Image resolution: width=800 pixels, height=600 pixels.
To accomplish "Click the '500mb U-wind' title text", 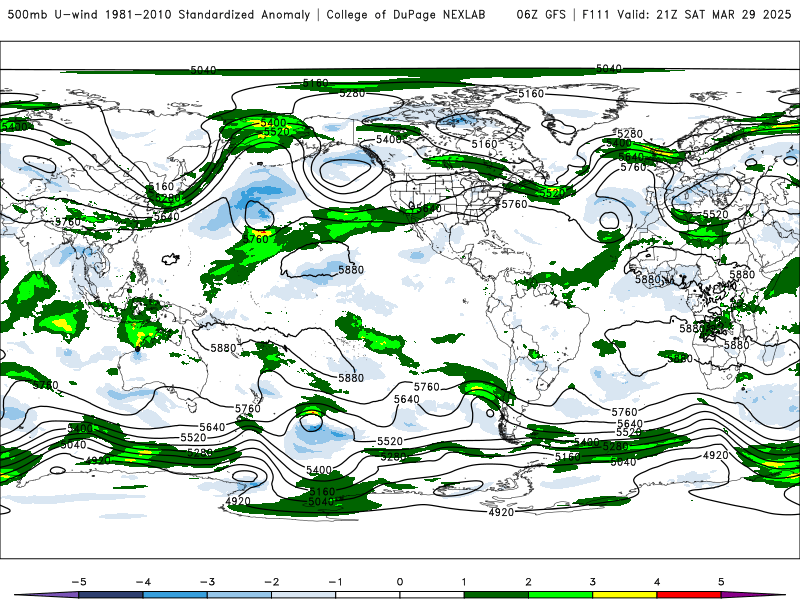I will pyautogui.click(x=53, y=14).
